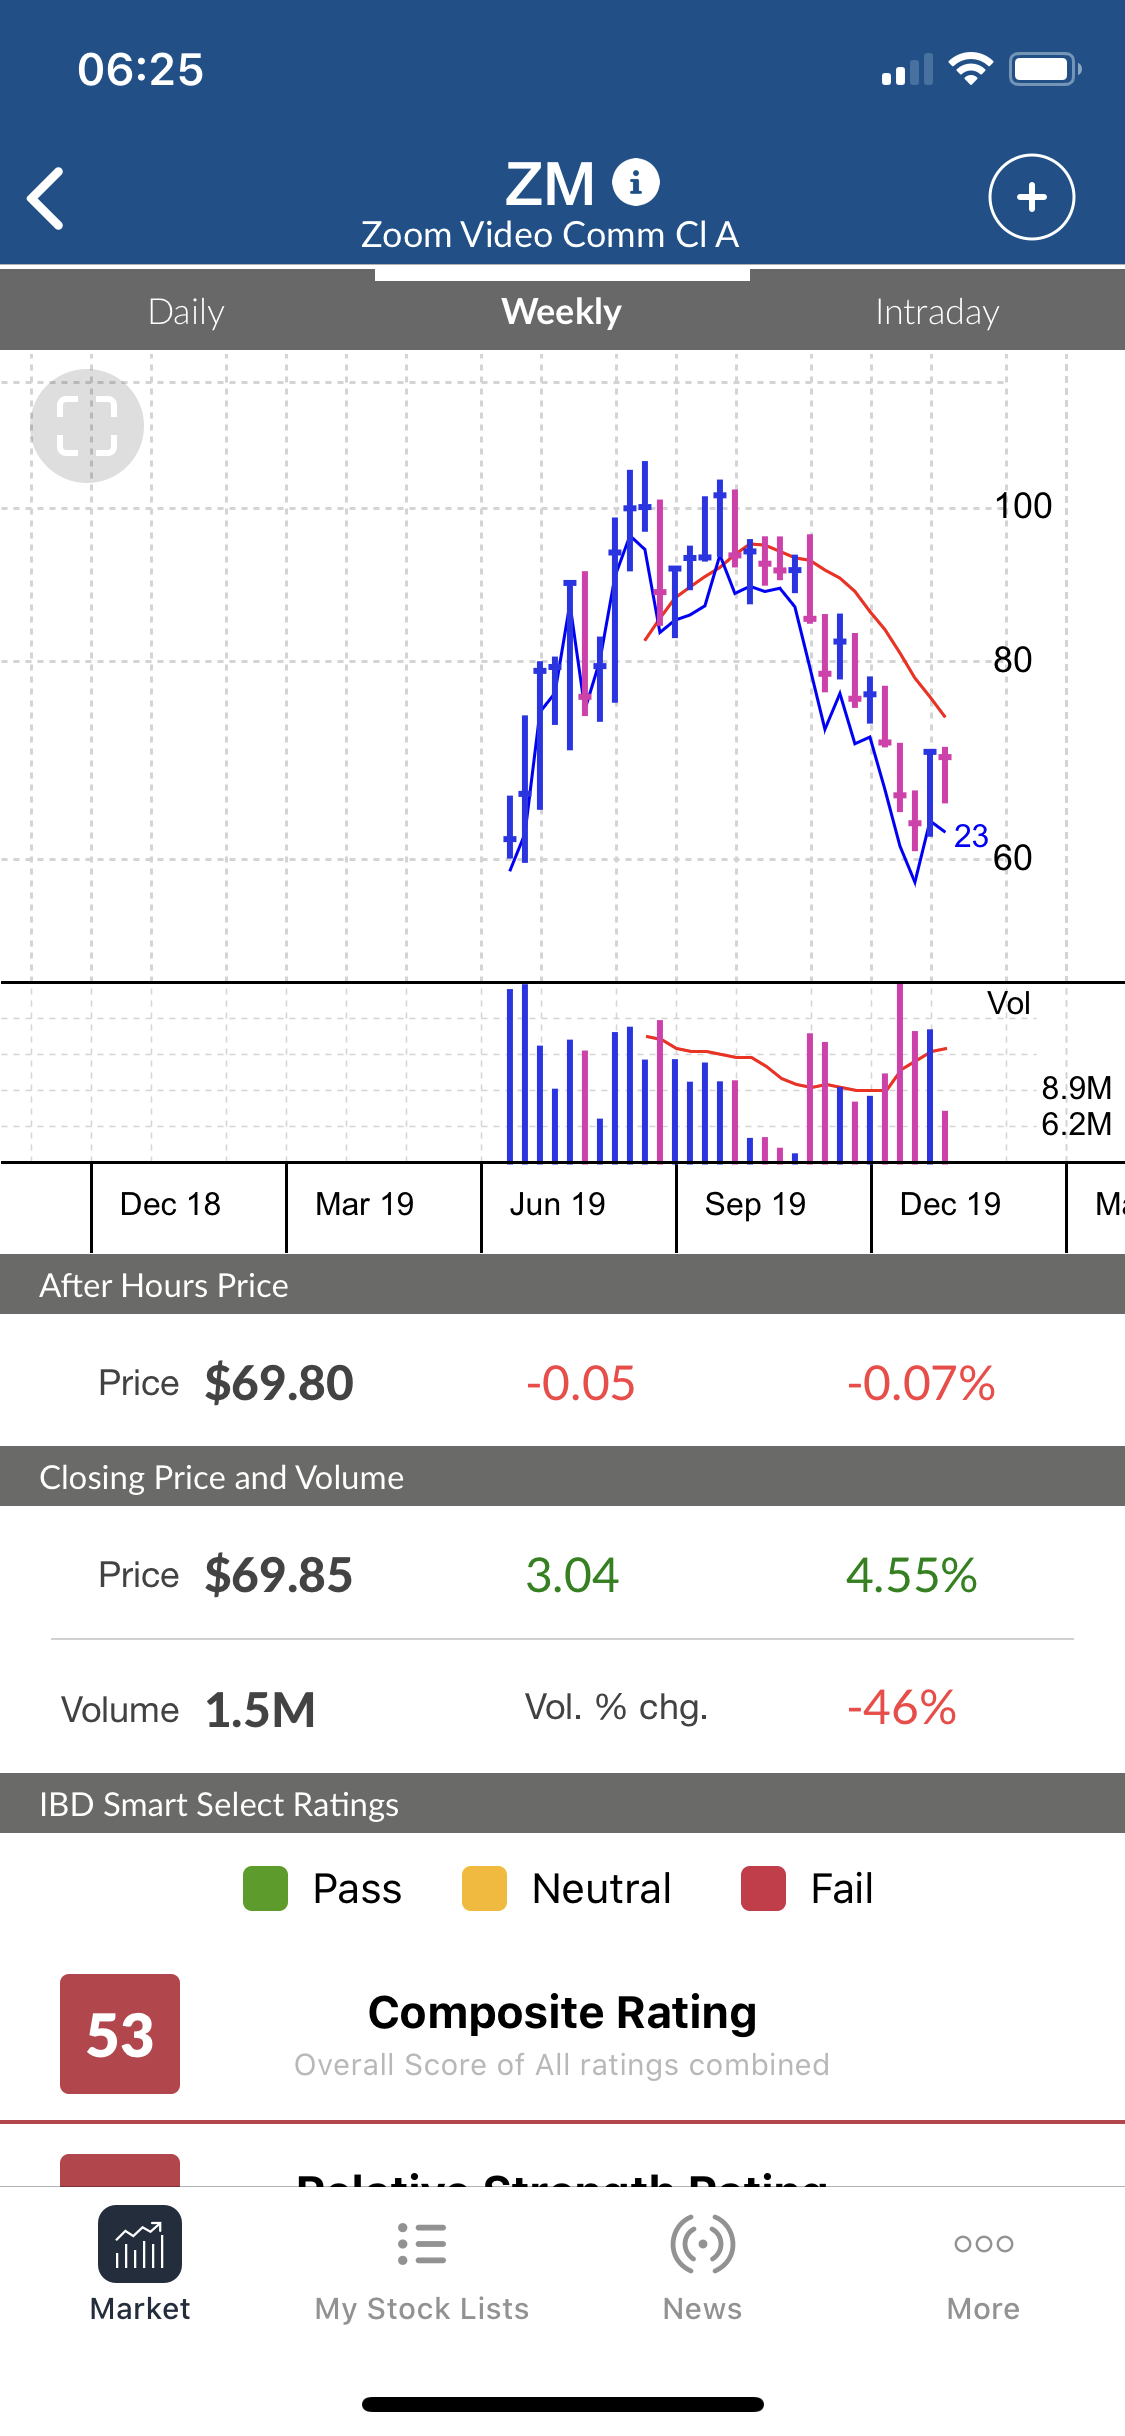The image size is (1125, 2436).
Task: Open My Stock Lists
Action: (421, 2264)
